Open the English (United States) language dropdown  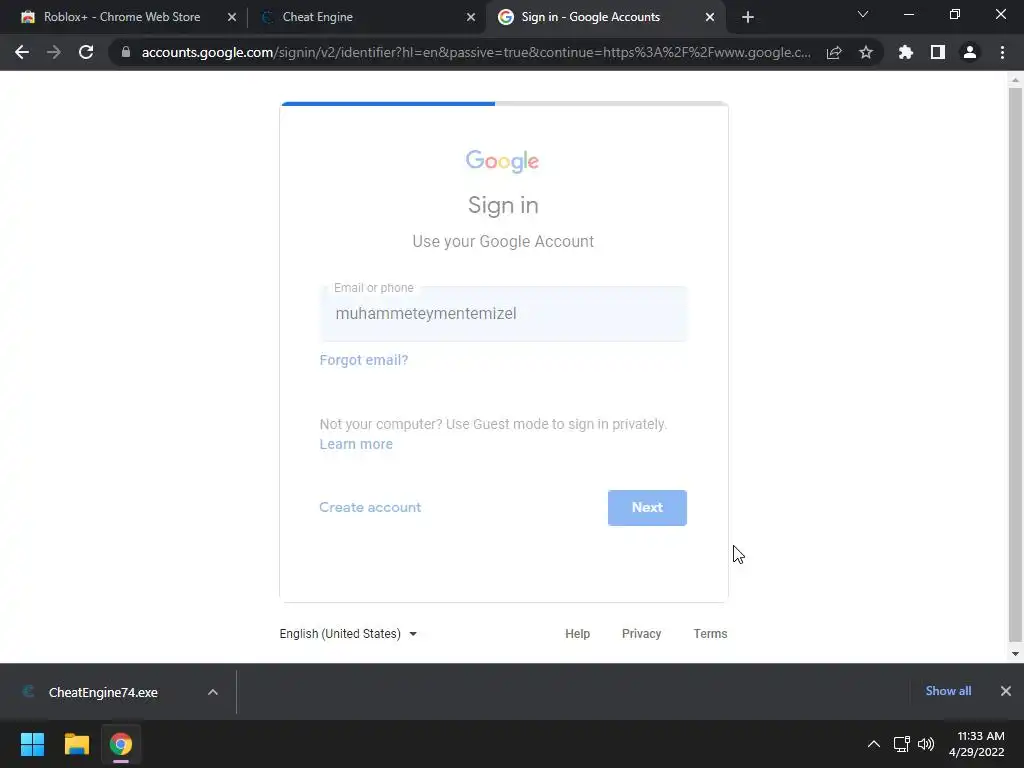pyautogui.click(x=348, y=633)
